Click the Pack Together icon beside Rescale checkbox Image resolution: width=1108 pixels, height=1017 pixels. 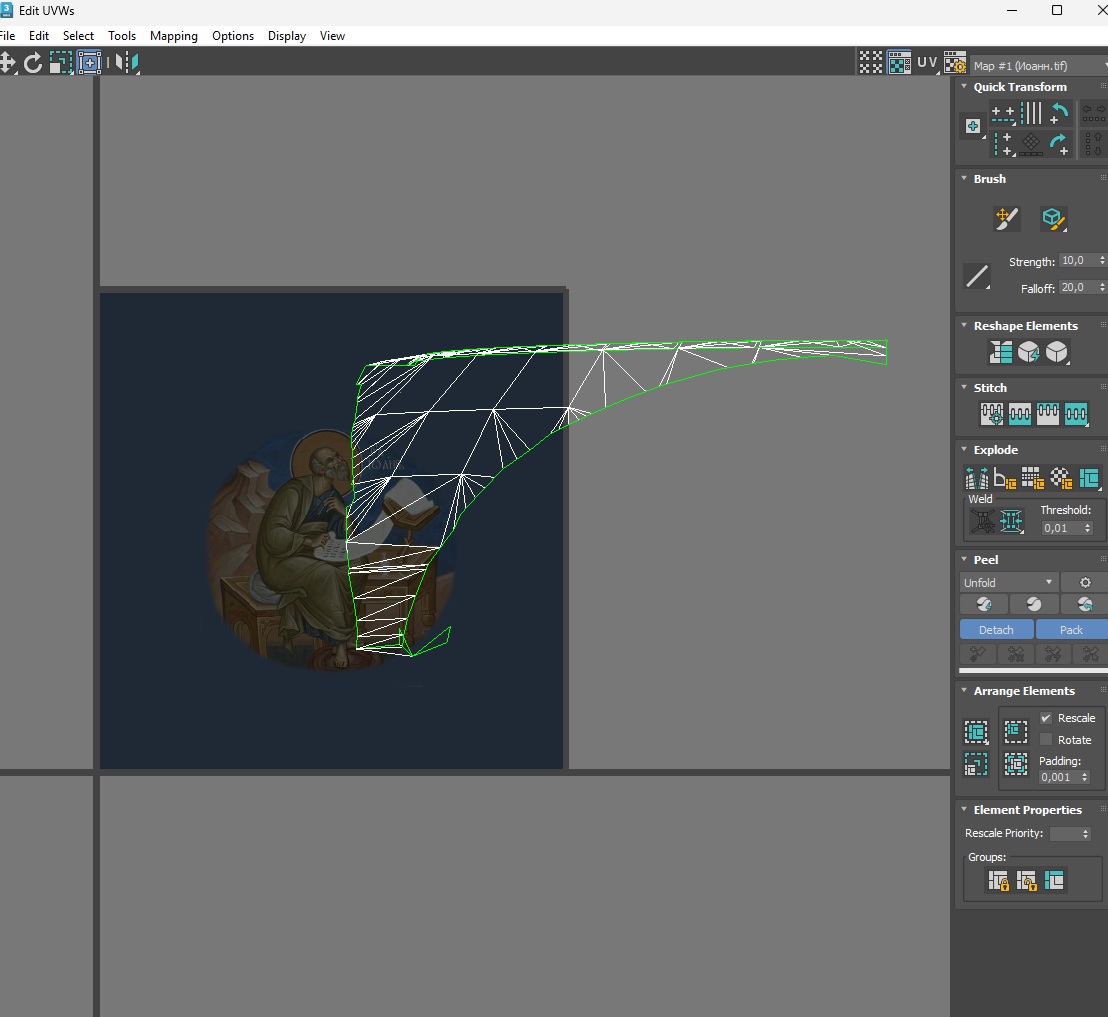coord(1016,731)
